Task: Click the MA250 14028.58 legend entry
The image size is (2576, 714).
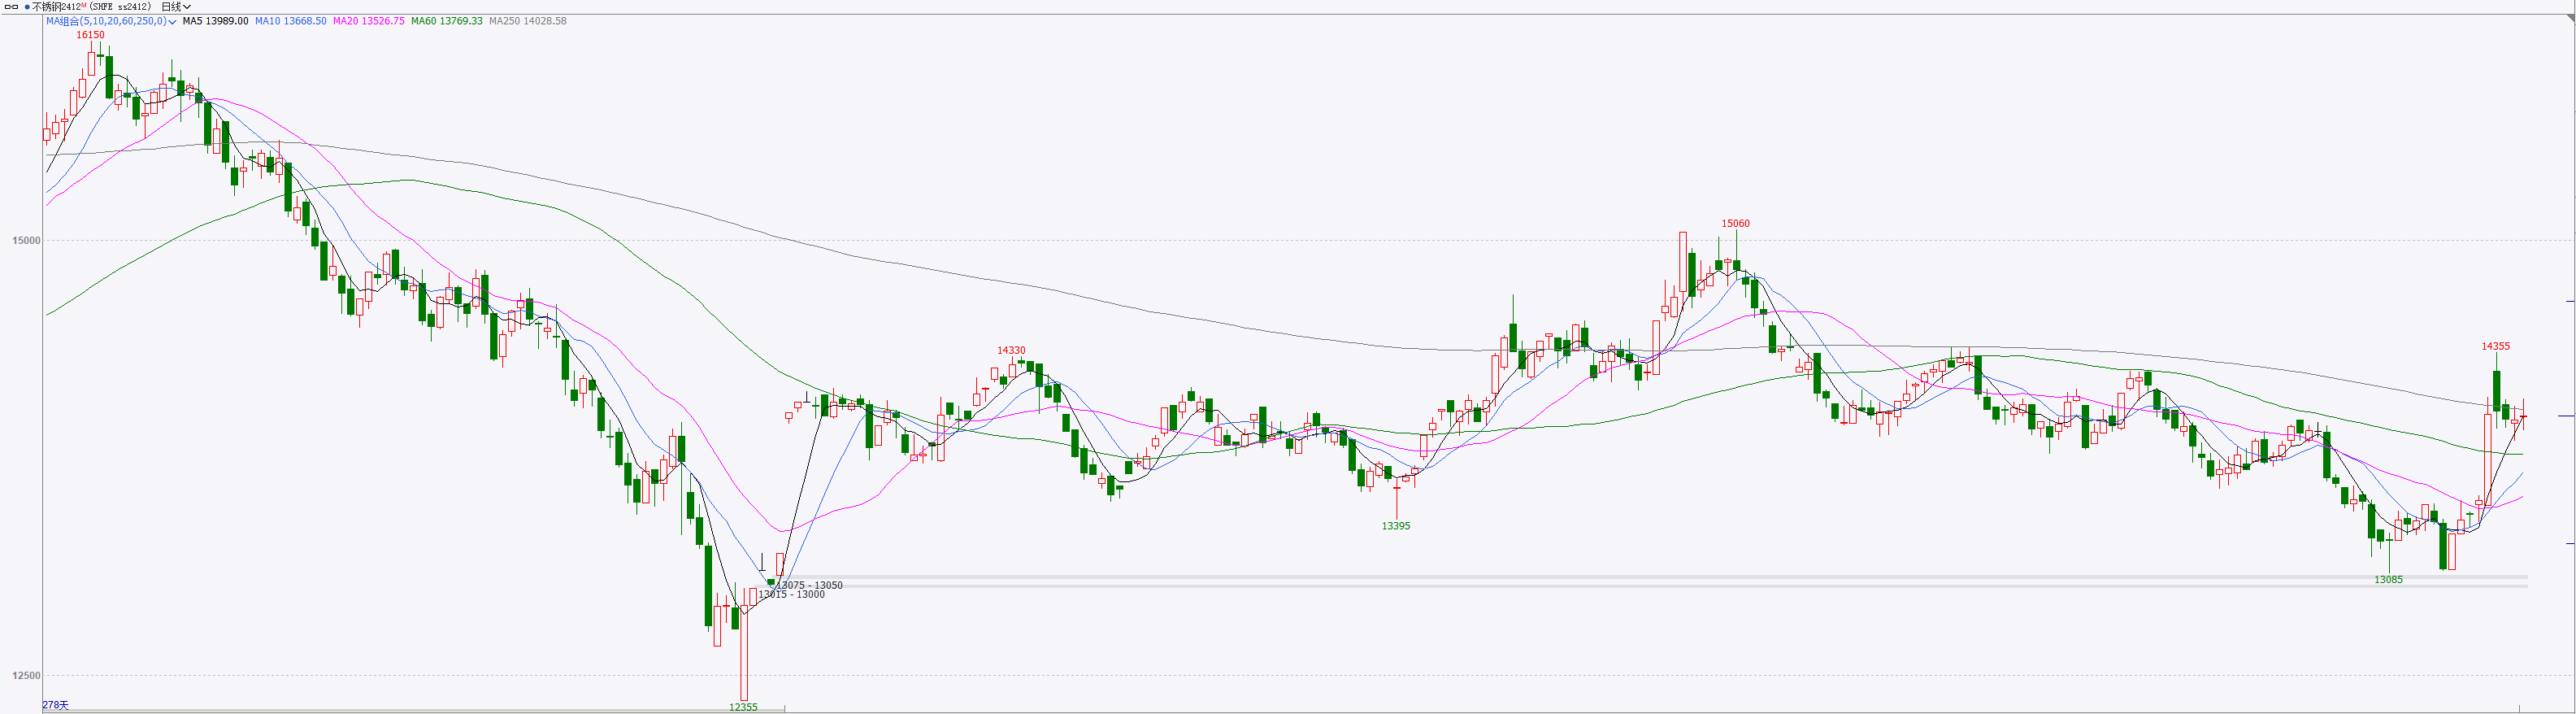Action: coord(527,21)
